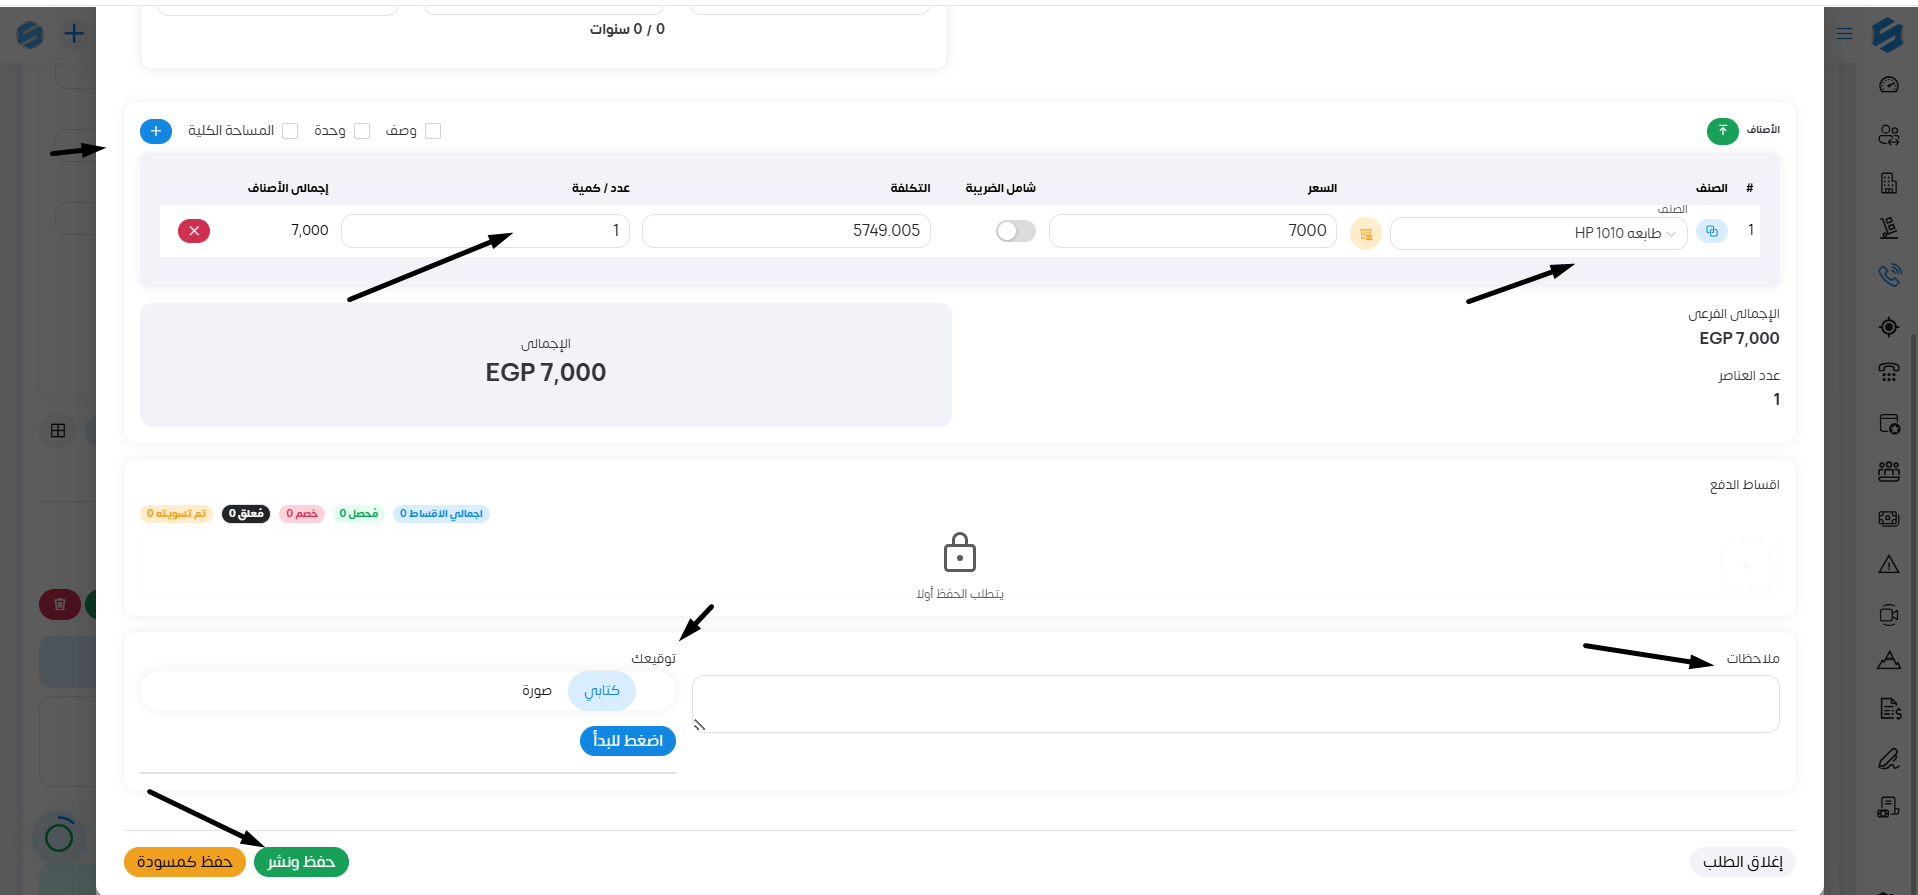Click the حفظ ونشر button

coord(301,862)
